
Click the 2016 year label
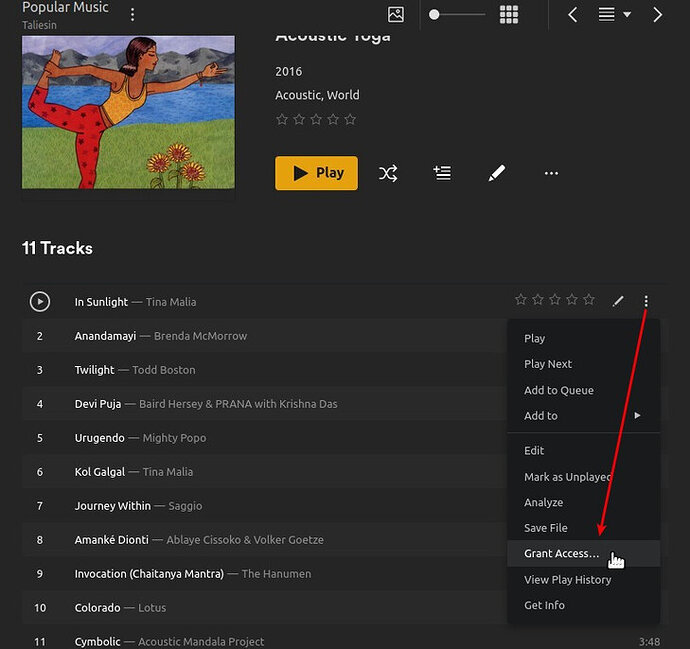[289, 72]
